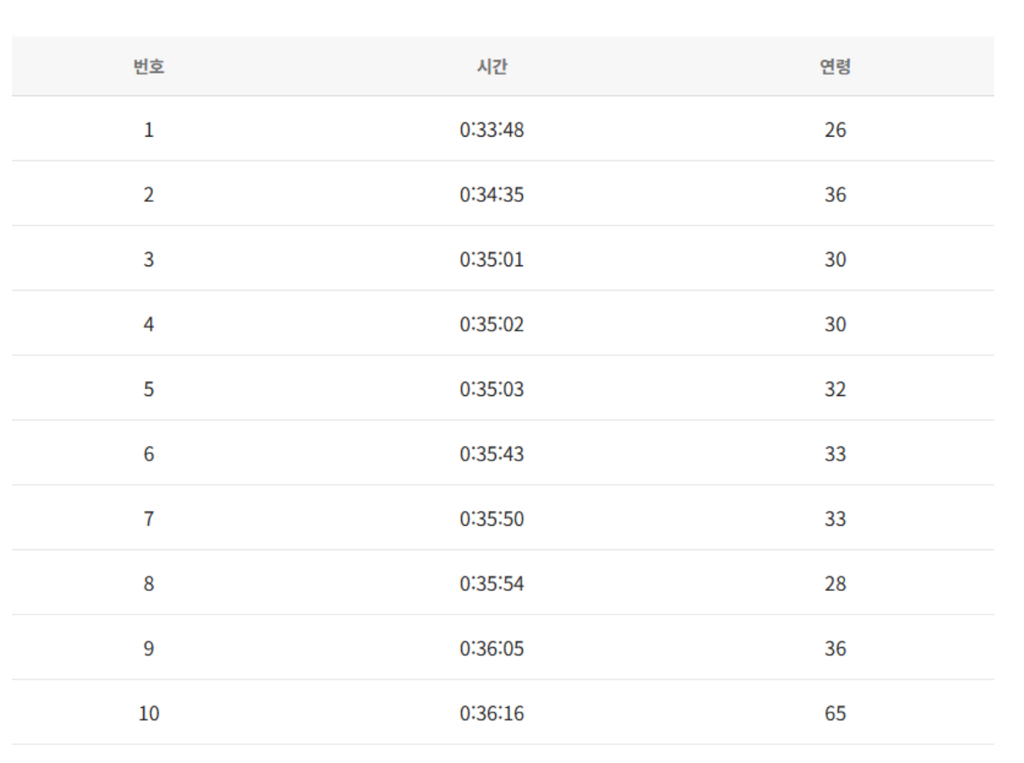
Task: Click the time value 0:35:43
Action: (492, 454)
